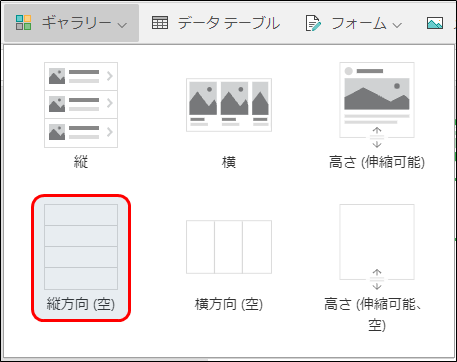Select the 横 gallery layout thumbnail
The height and width of the screenshot is (362, 457).
(x=229, y=105)
